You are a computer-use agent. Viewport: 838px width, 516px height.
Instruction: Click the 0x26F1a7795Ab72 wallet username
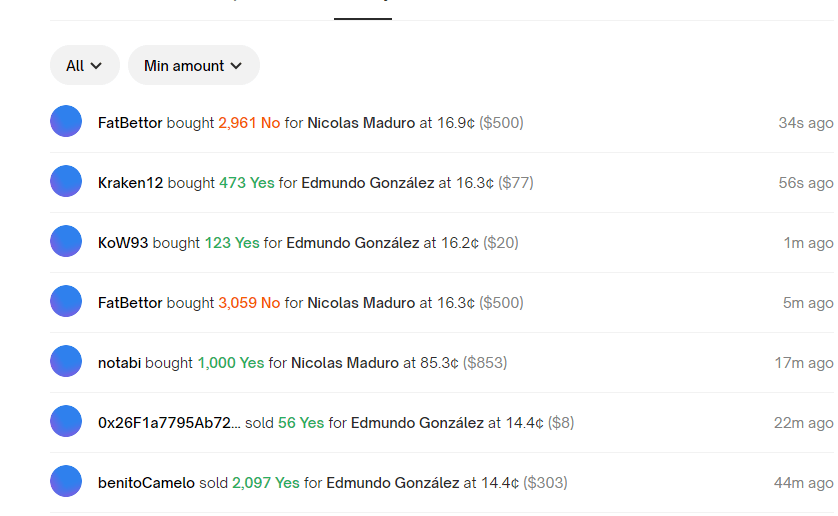tap(169, 423)
